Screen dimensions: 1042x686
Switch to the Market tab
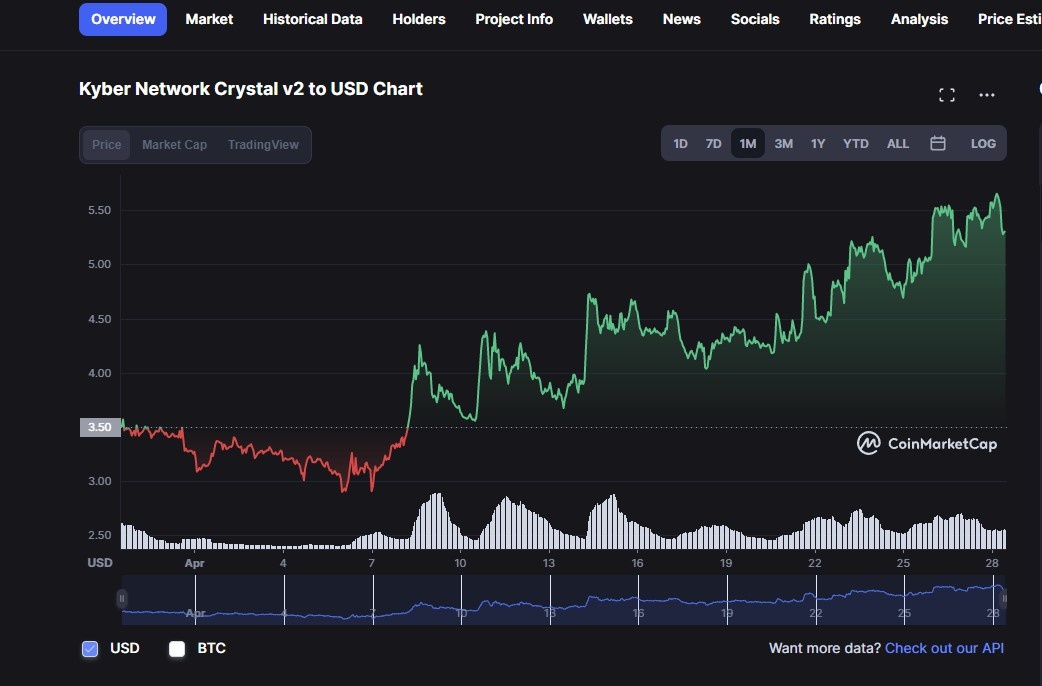click(x=209, y=19)
